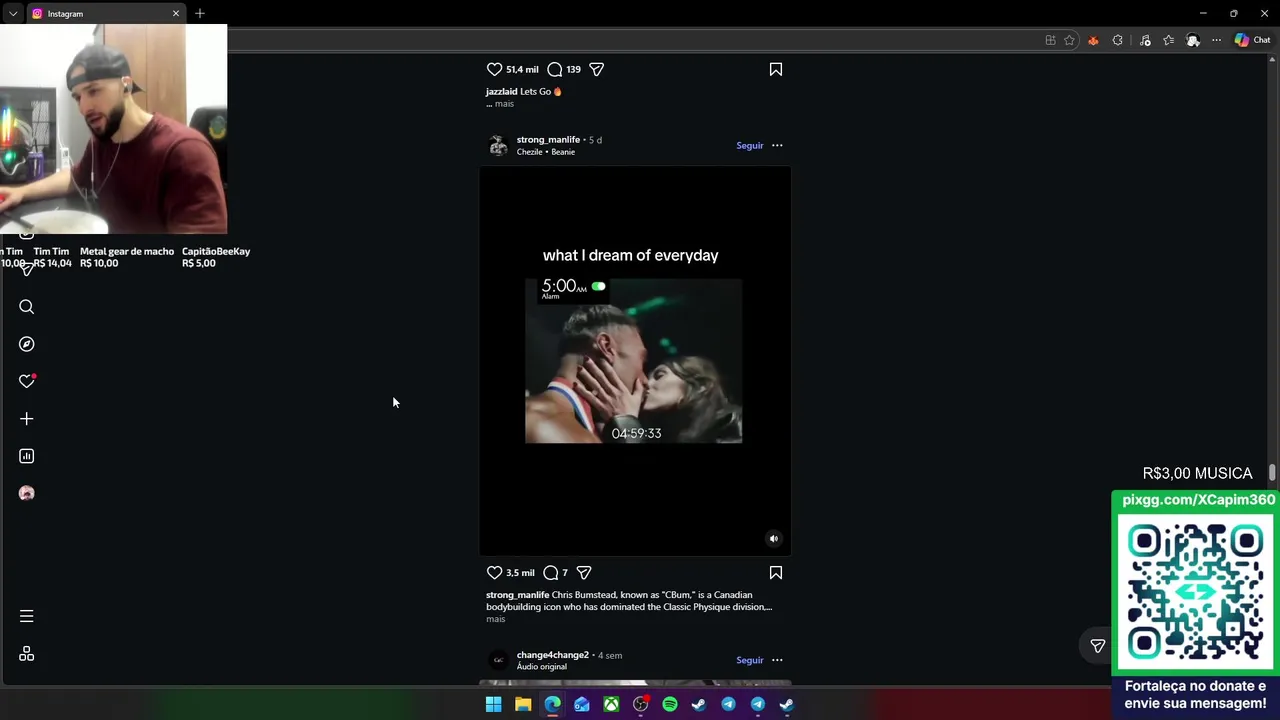
Task: Open Edge settings and more menu
Action: (1216, 40)
